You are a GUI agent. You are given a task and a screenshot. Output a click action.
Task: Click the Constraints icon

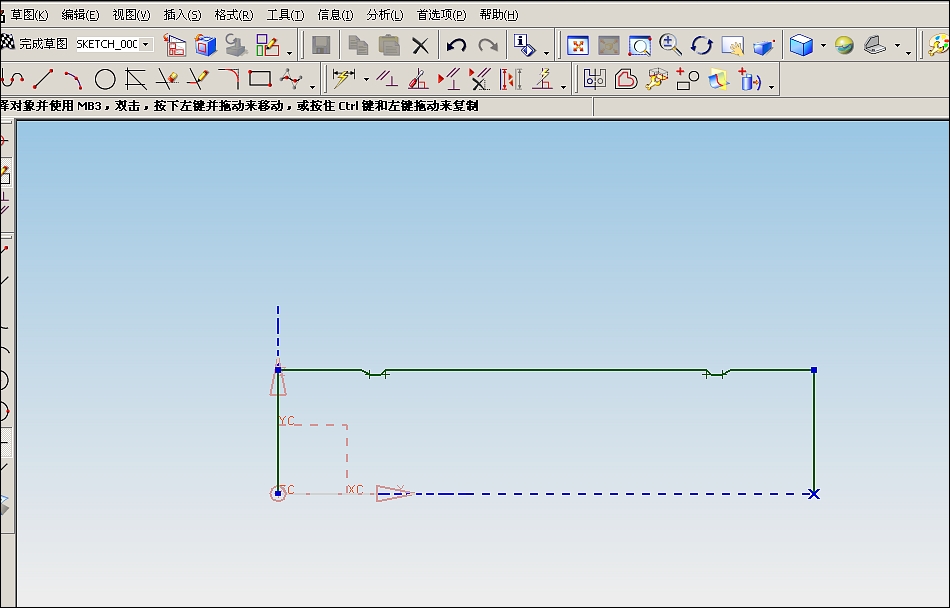(387, 79)
